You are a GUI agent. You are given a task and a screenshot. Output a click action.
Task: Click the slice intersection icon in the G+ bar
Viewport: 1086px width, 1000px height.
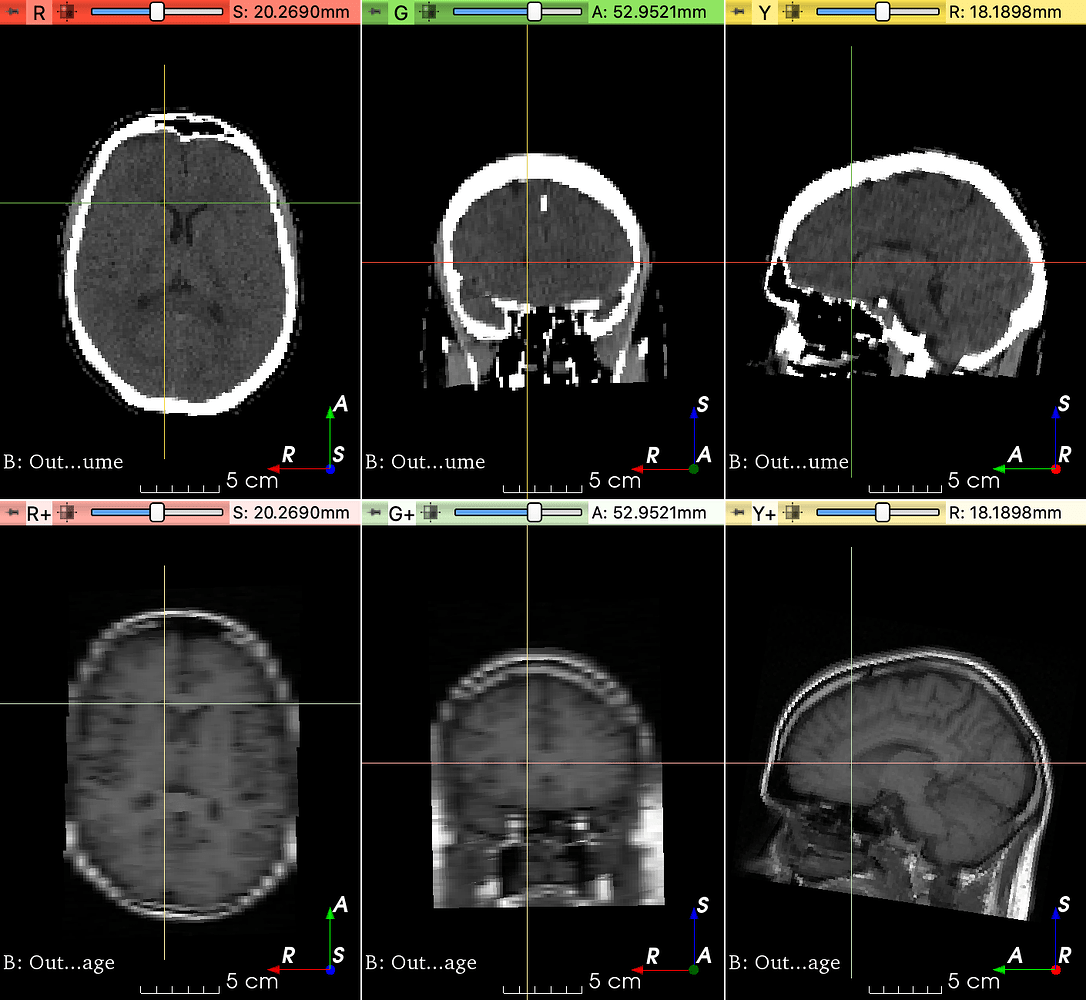click(x=429, y=512)
